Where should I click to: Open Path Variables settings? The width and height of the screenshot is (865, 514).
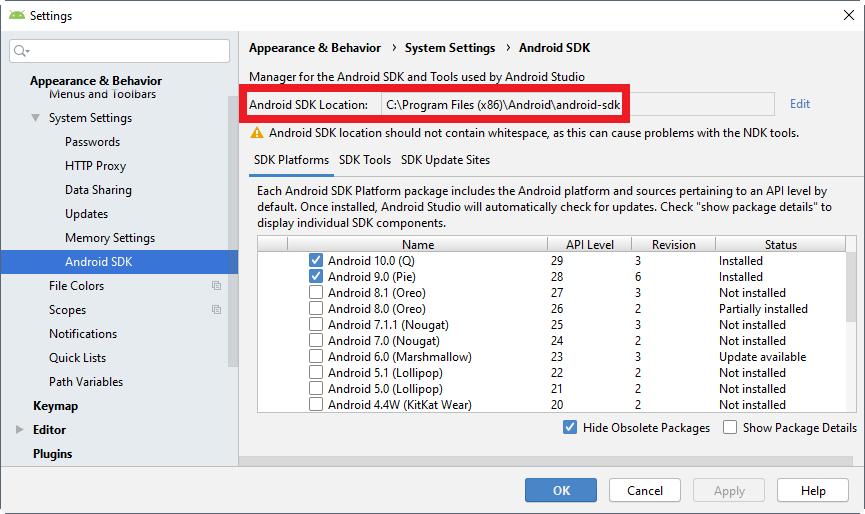[x=86, y=382]
